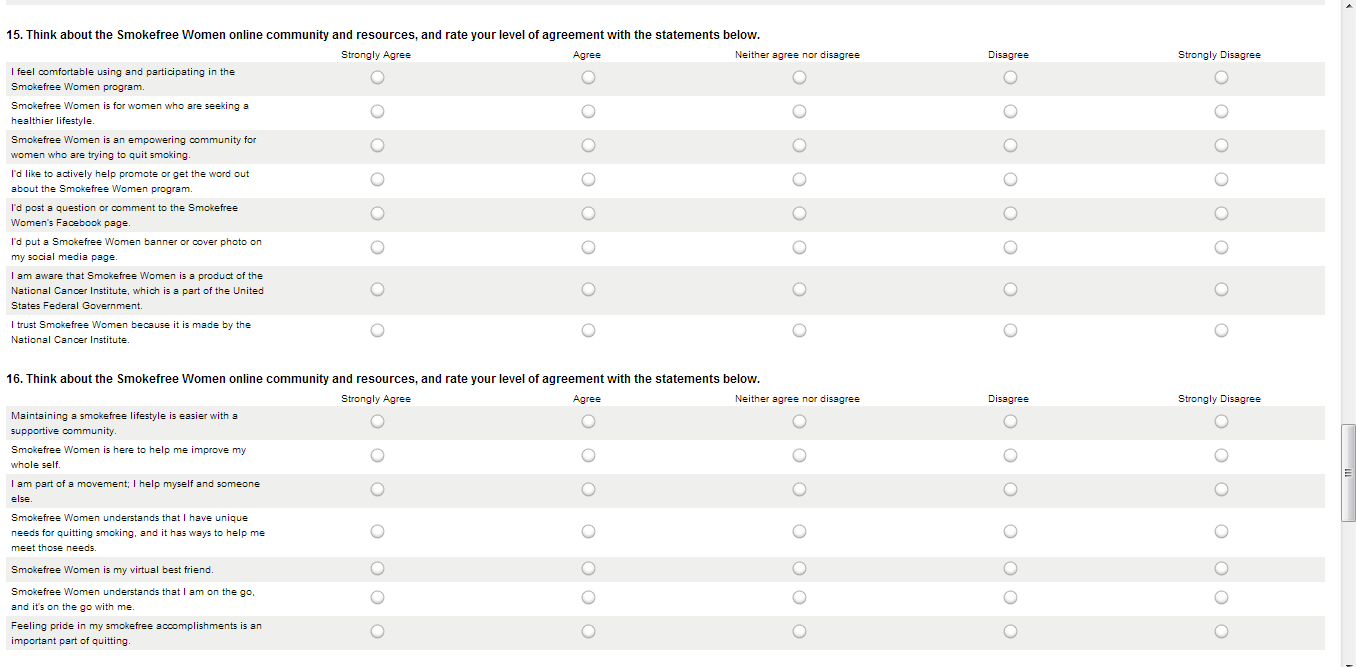Select Agree for virtual best friend statement

point(588,569)
